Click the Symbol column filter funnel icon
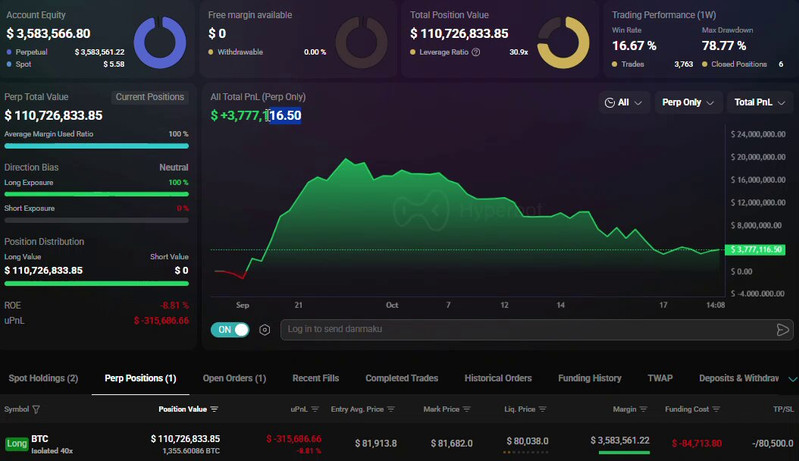 36,409
